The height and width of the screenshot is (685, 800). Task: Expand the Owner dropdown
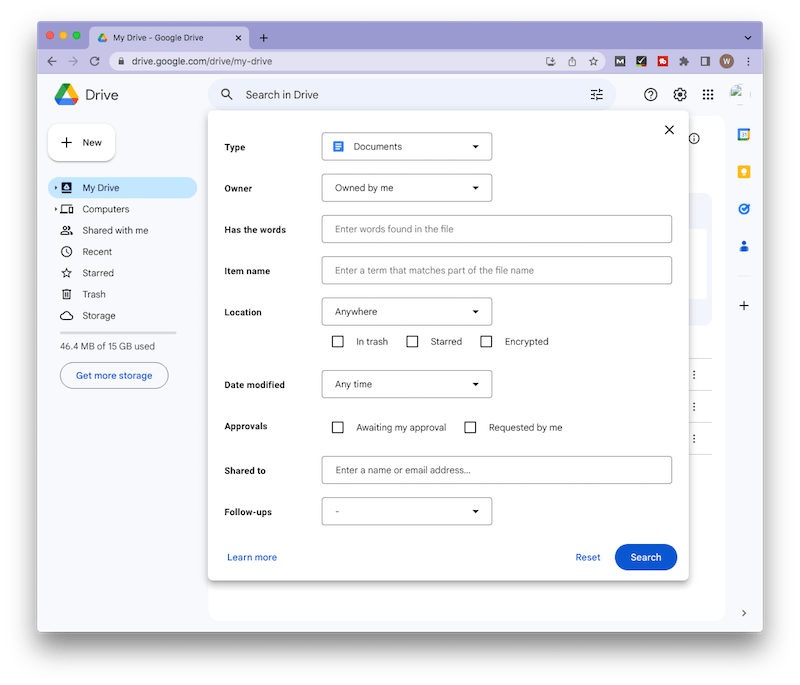pos(406,188)
